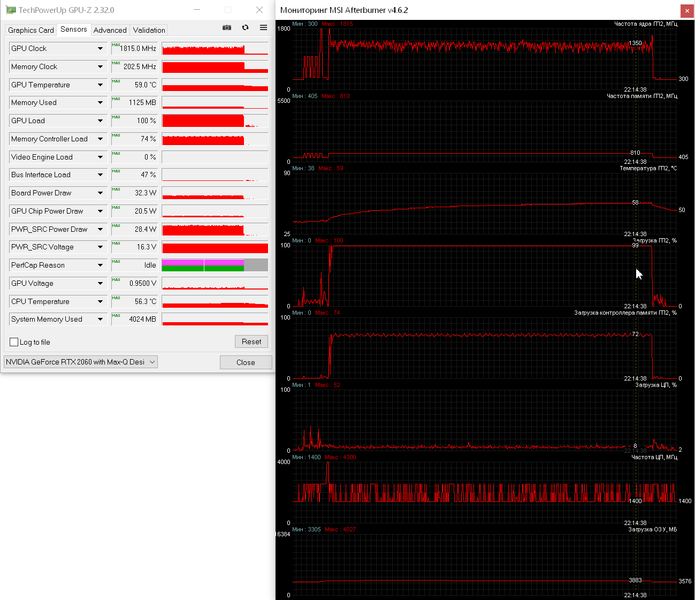Click the GPU-Z app icon in title bar
The height and width of the screenshot is (600, 695).
(x=11, y=10)
